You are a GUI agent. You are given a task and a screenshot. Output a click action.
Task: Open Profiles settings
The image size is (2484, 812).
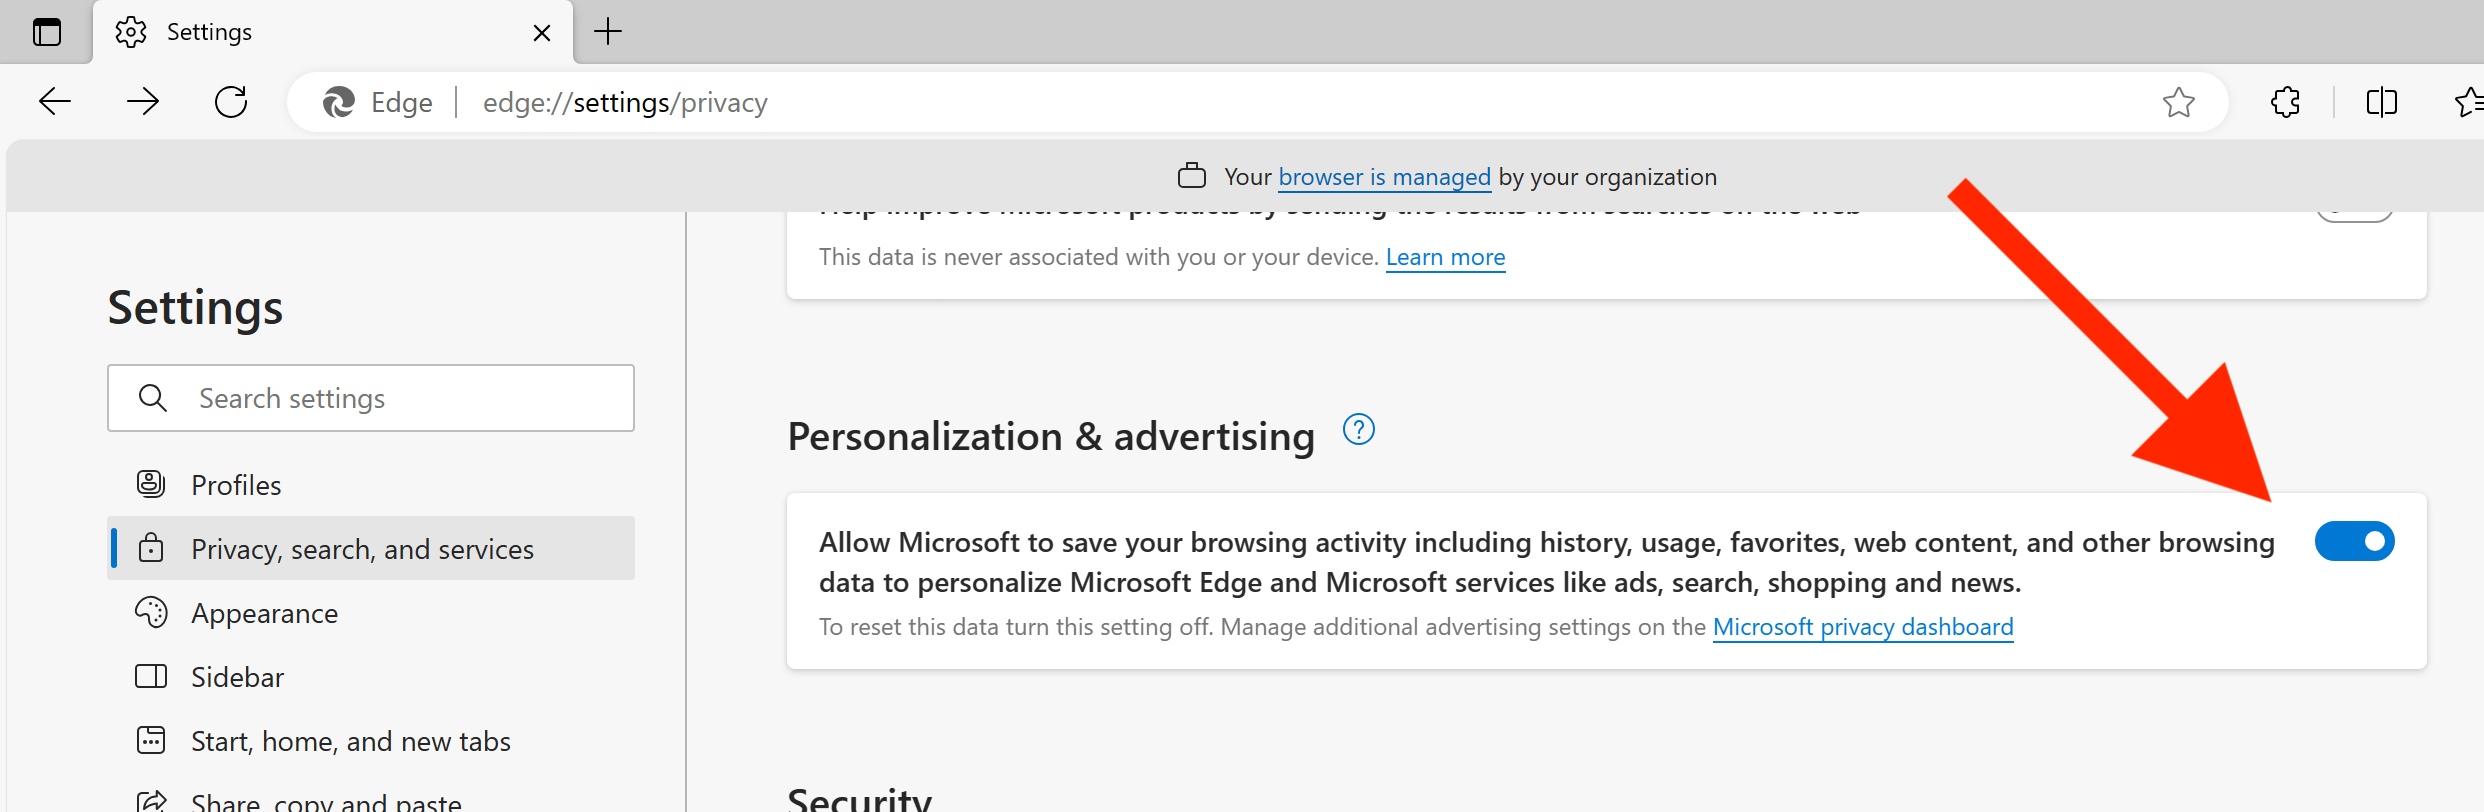point(371,484)
